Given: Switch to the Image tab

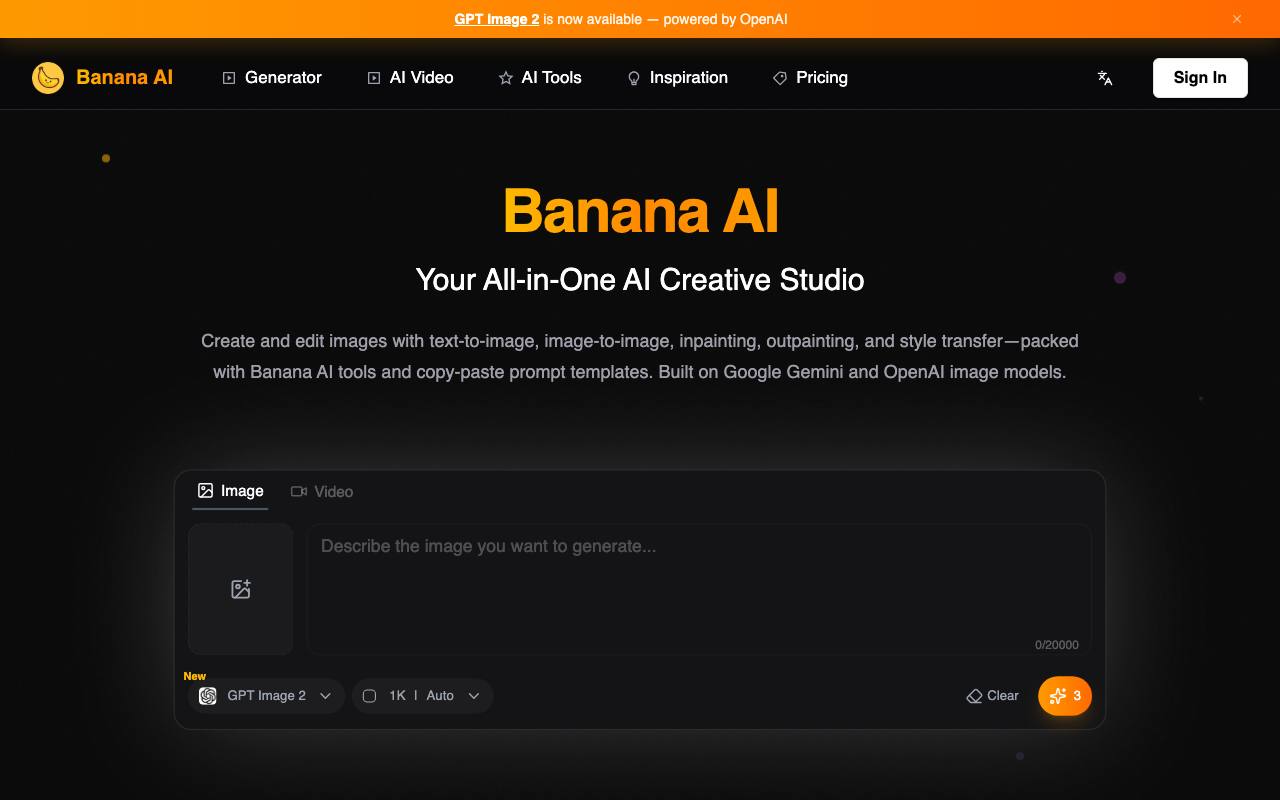Looking at the screenshot, I should [230, 491].
